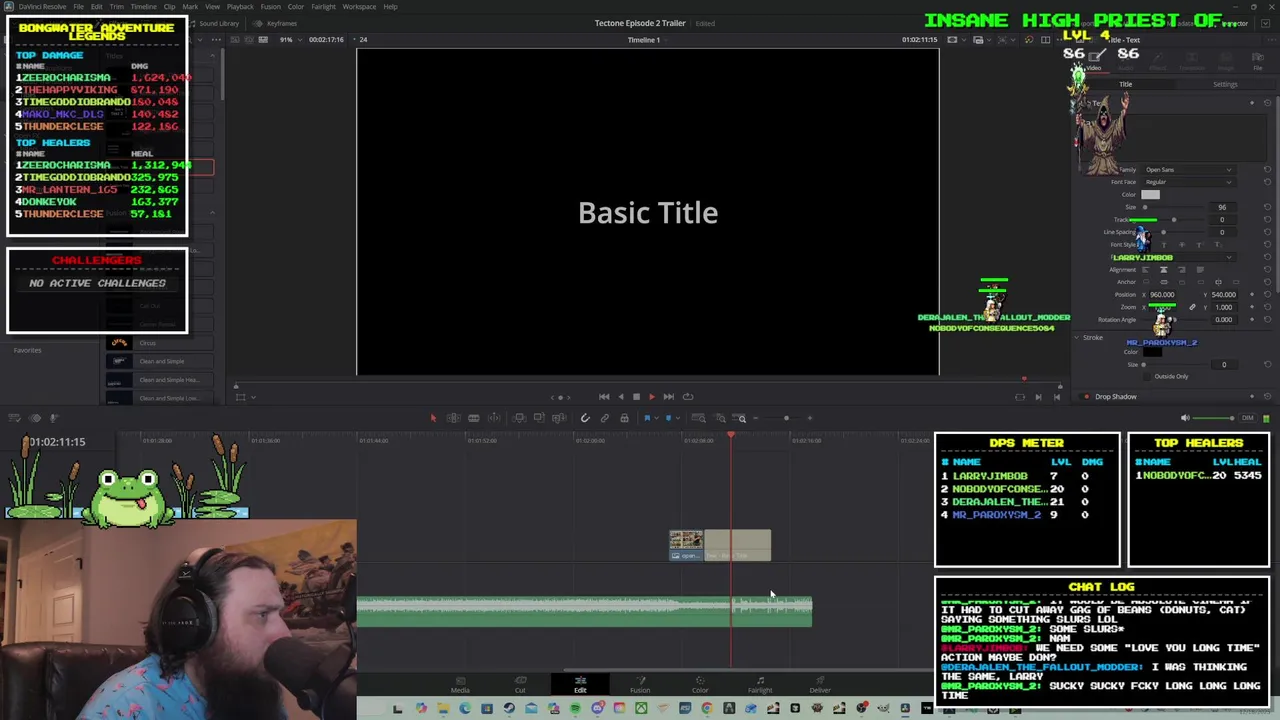Toggle the linked selection chain icon
The height and width of the screenshot is (720, 1280).
[x=605, y=418]
